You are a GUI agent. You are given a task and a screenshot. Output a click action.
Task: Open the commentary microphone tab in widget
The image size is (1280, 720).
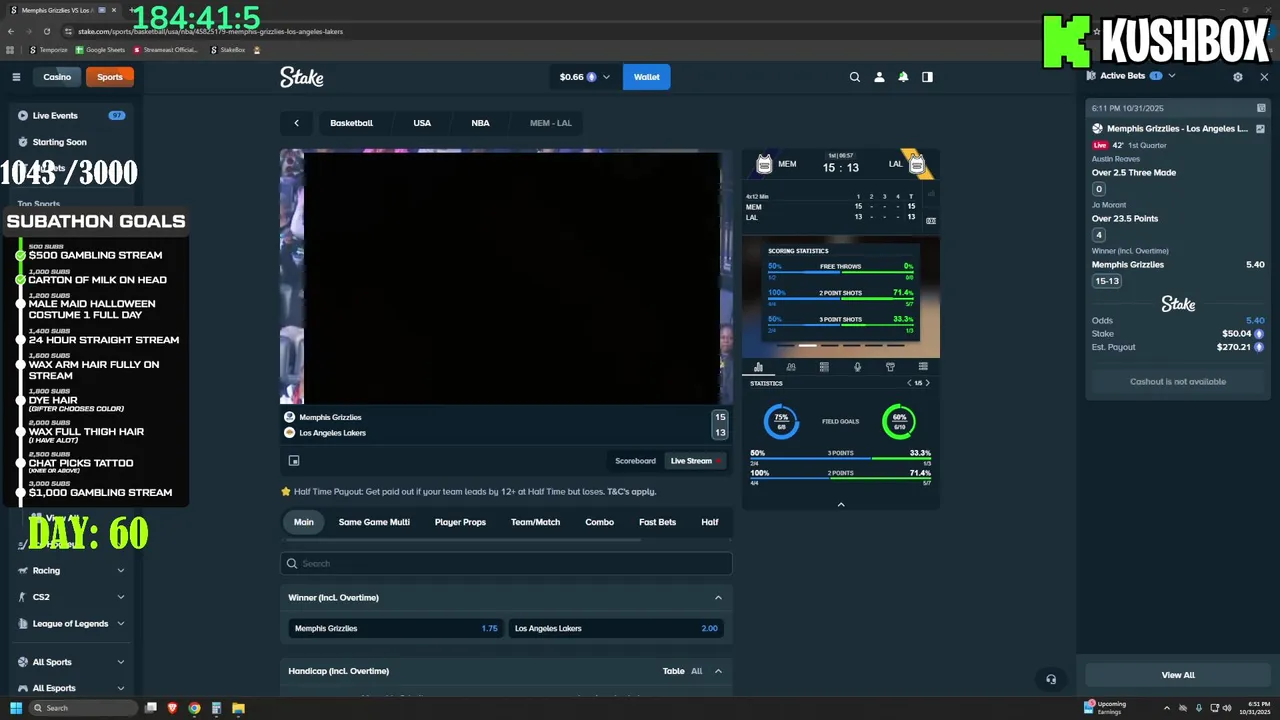[x=857, y=367]
